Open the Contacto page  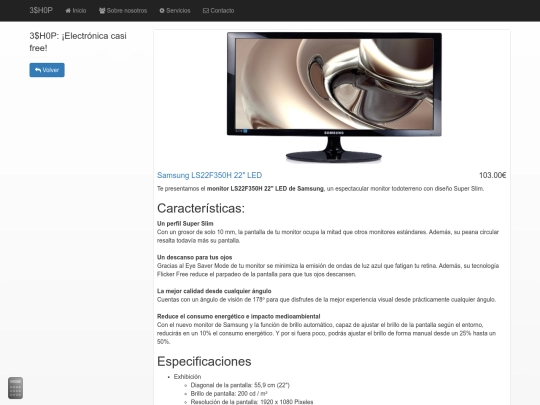point(219,11)
